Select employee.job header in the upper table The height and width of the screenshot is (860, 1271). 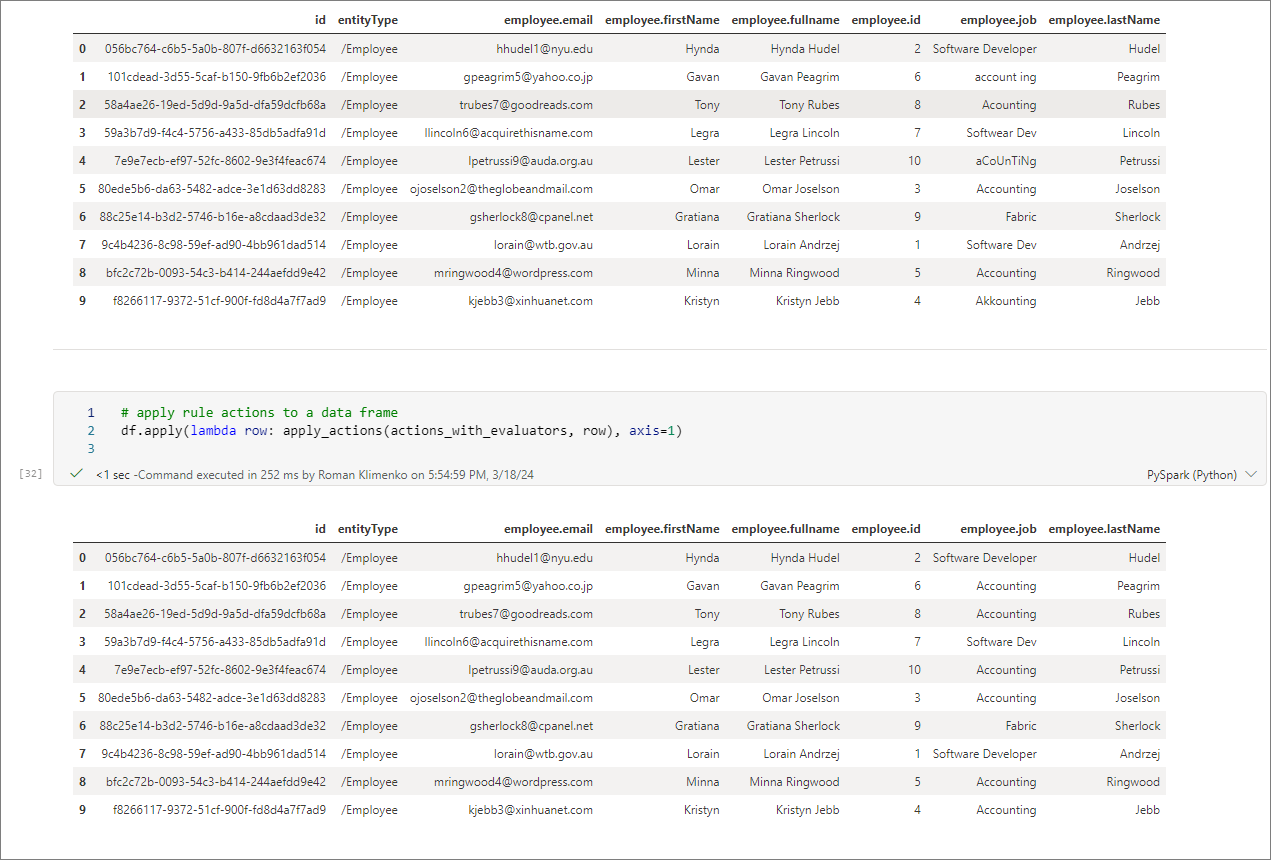(x=998, y=20)
